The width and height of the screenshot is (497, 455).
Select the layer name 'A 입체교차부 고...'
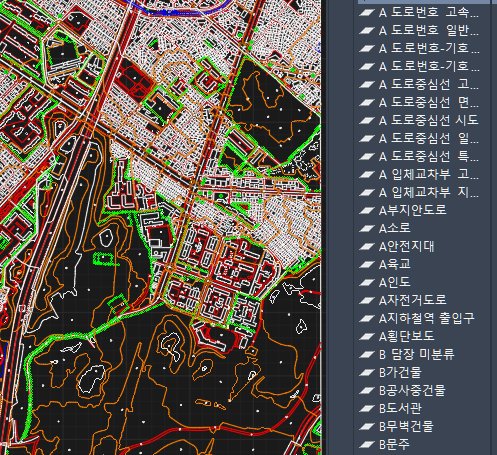429,175
